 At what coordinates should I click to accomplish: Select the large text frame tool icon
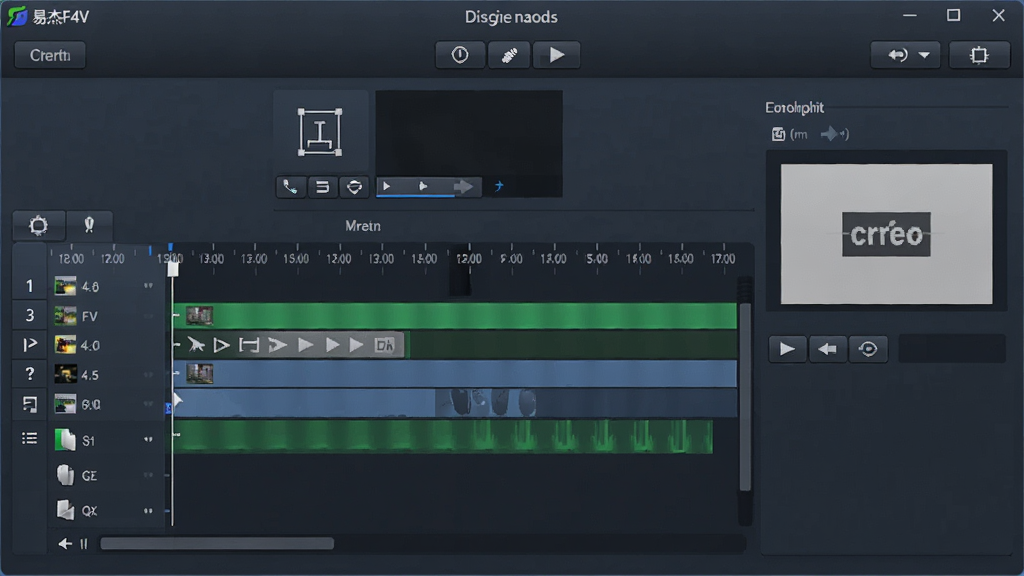tap(320, 132)
